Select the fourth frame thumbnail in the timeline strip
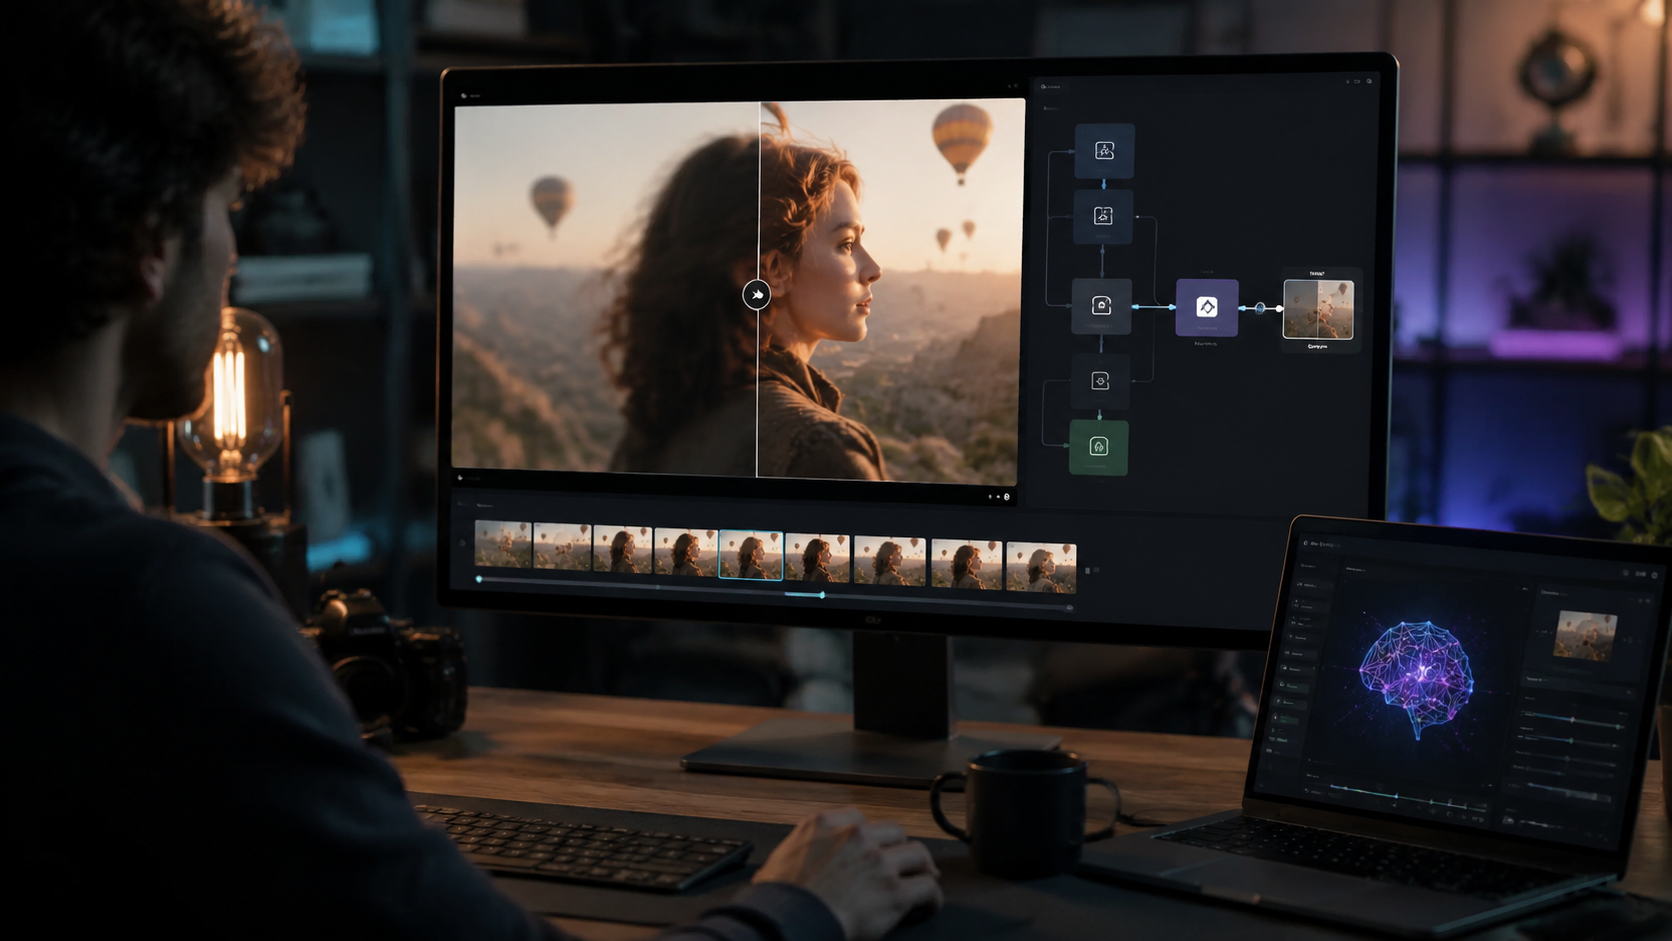Screen dimensions: 1672x941 pyautogui.click(x=685, y=551)
